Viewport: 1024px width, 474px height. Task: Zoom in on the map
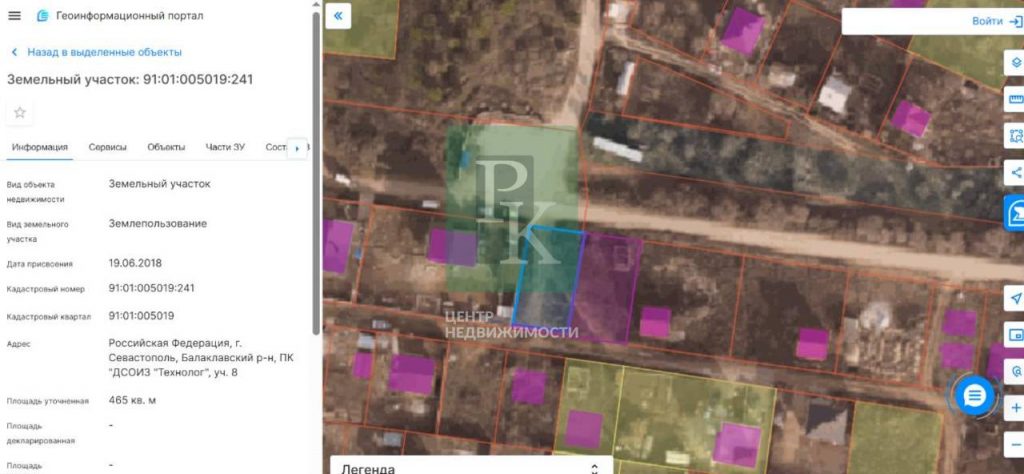pos(1015,408)
